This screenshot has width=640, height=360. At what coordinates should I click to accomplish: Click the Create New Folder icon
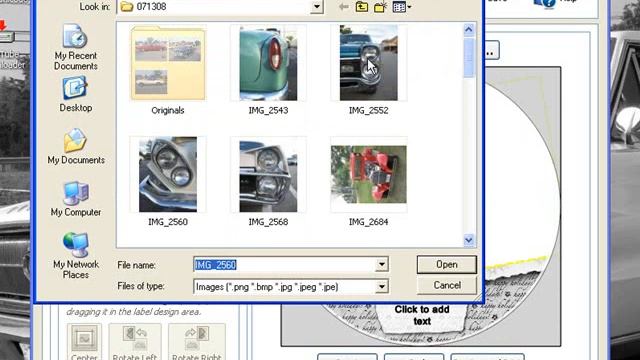(380, 7)
